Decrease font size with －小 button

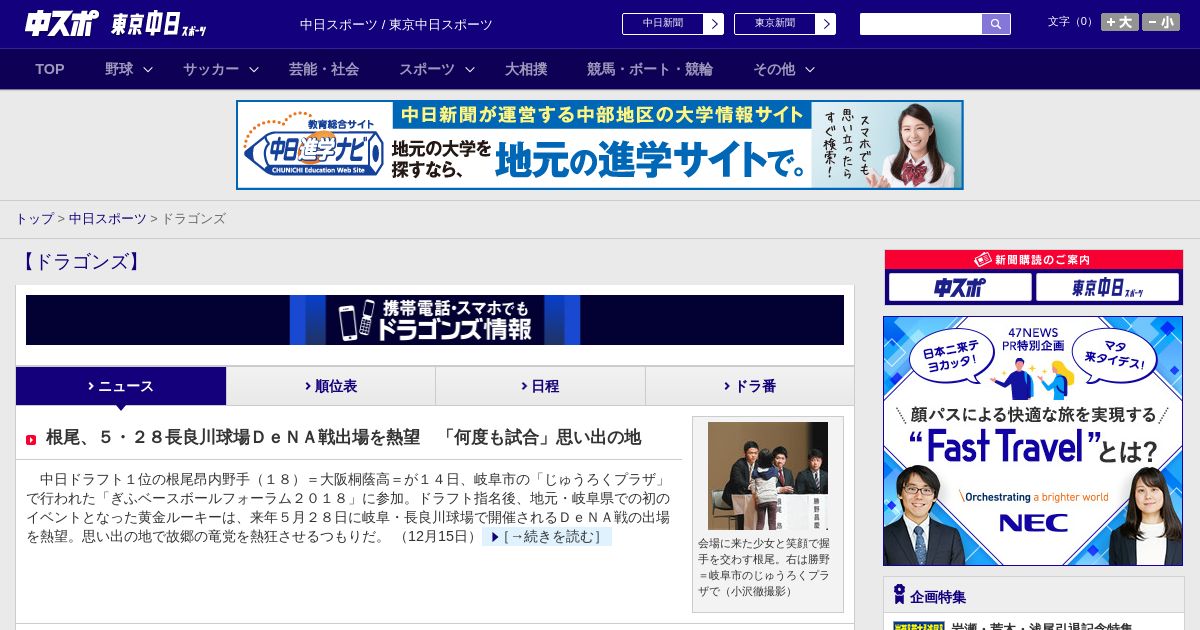click(x=1161, y=22)
